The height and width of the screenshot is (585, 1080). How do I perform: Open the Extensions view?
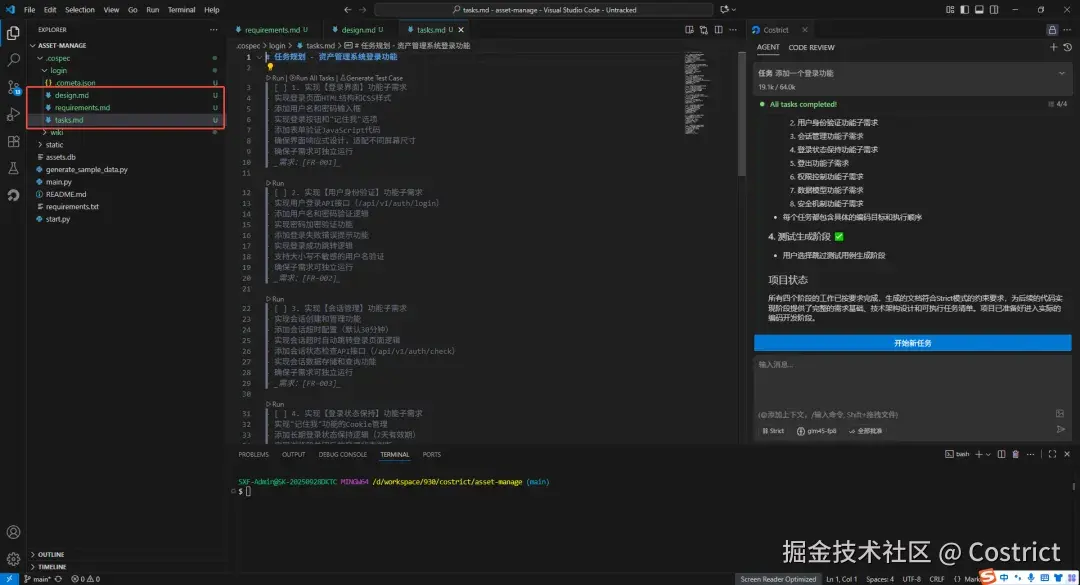(x=13, y=140)
